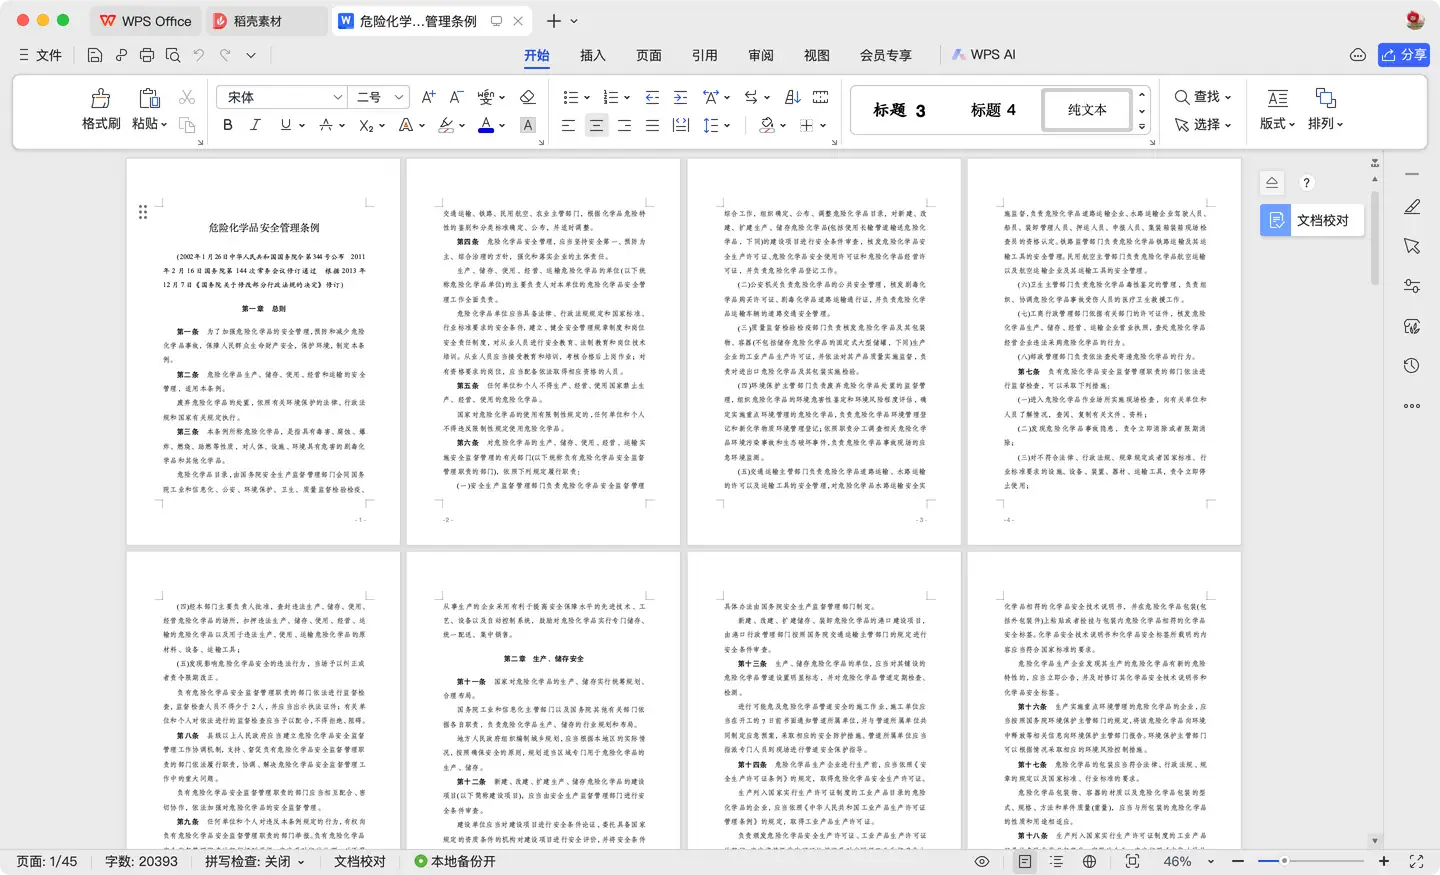Expand the numbered list dropdown arrow
The image size is (1440, 875).
tap(627, 98)
